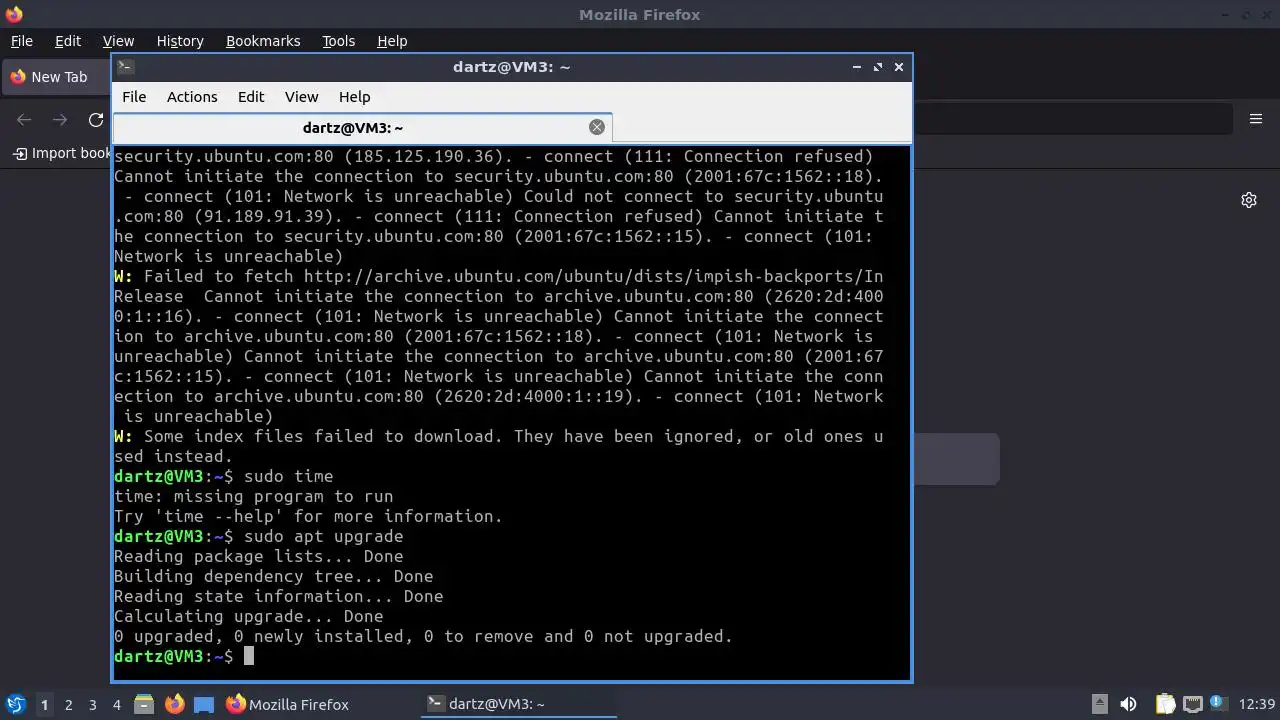Open Firefox History menu
This screenshot has width=1280, height=720.
180,41
